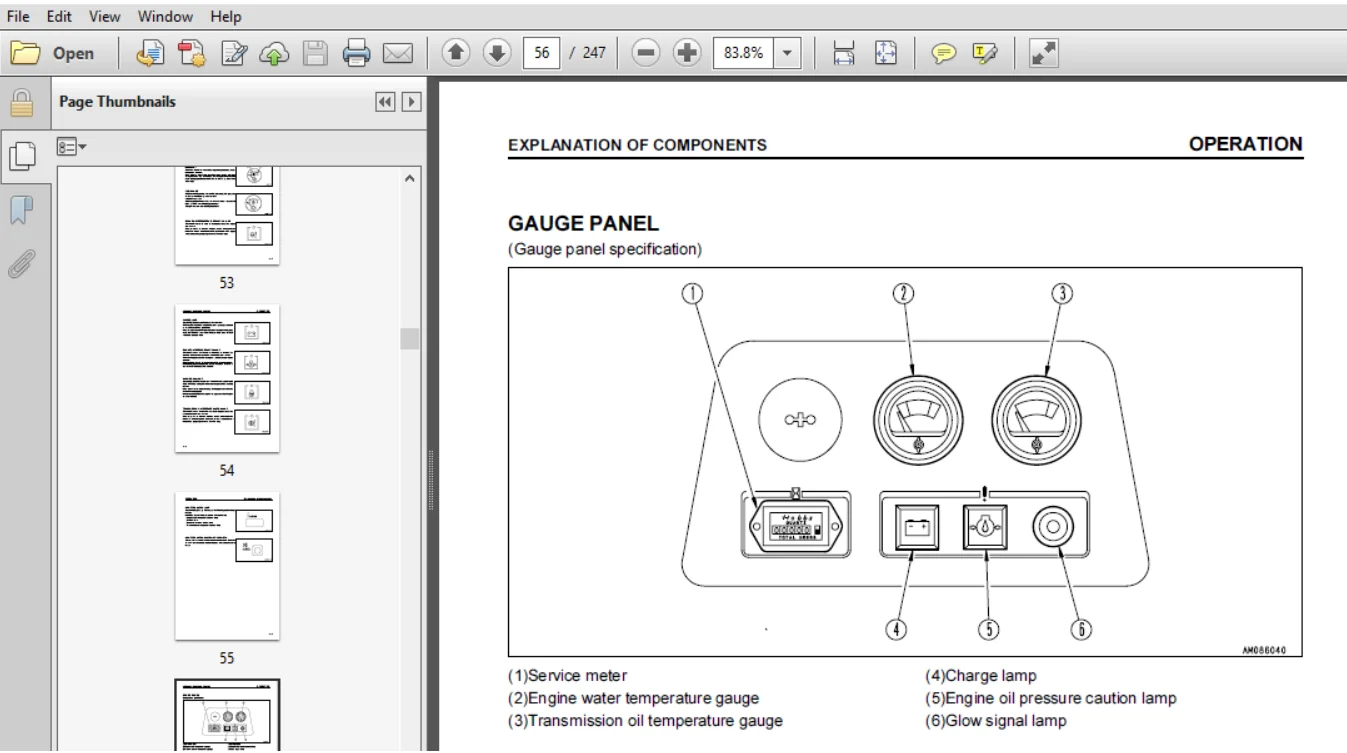Image resolution: width=1347 pixels, height=753 pixels.
Task: Click the sign document pencil icon
Action: (x=235, y=54)
